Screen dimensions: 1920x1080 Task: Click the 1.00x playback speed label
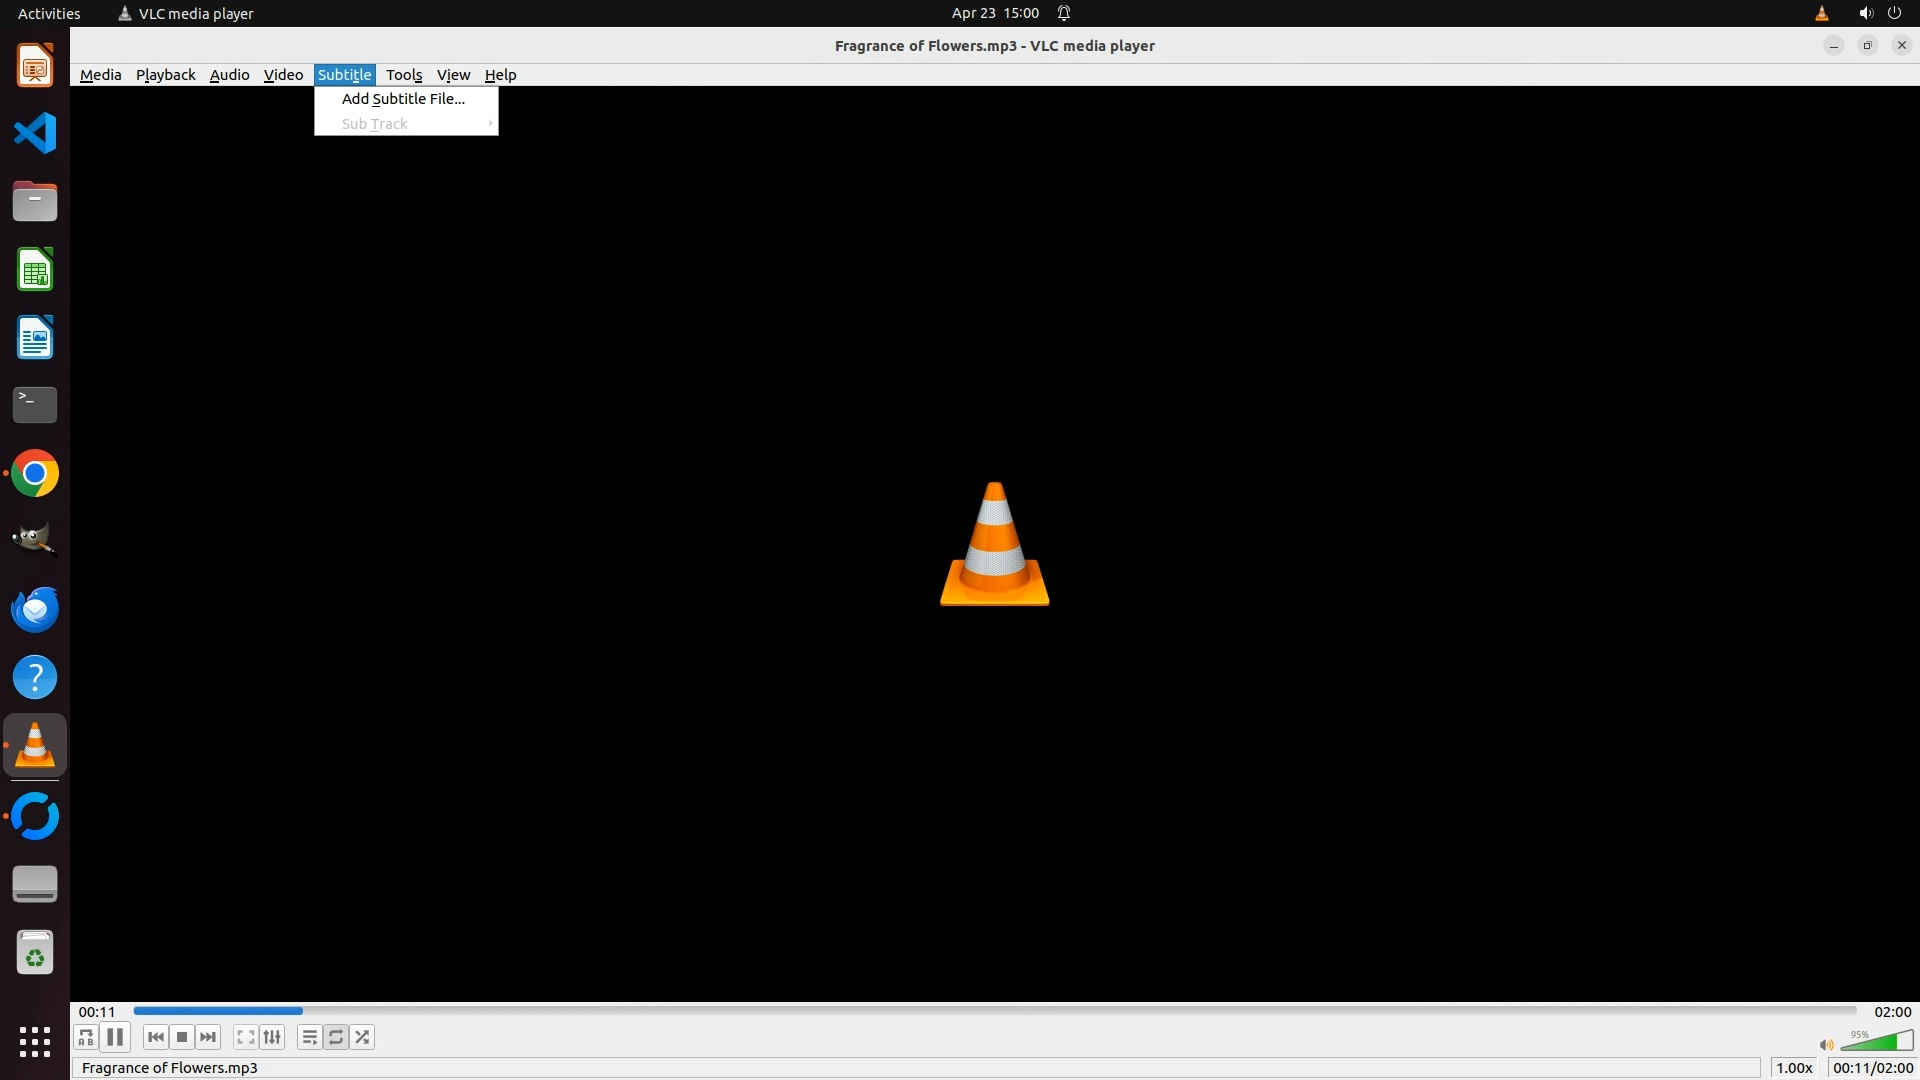(x=1794, y=1068)
